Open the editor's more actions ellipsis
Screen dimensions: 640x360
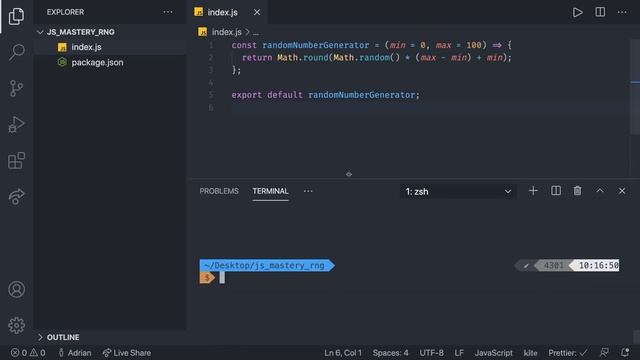coord(622,12)
